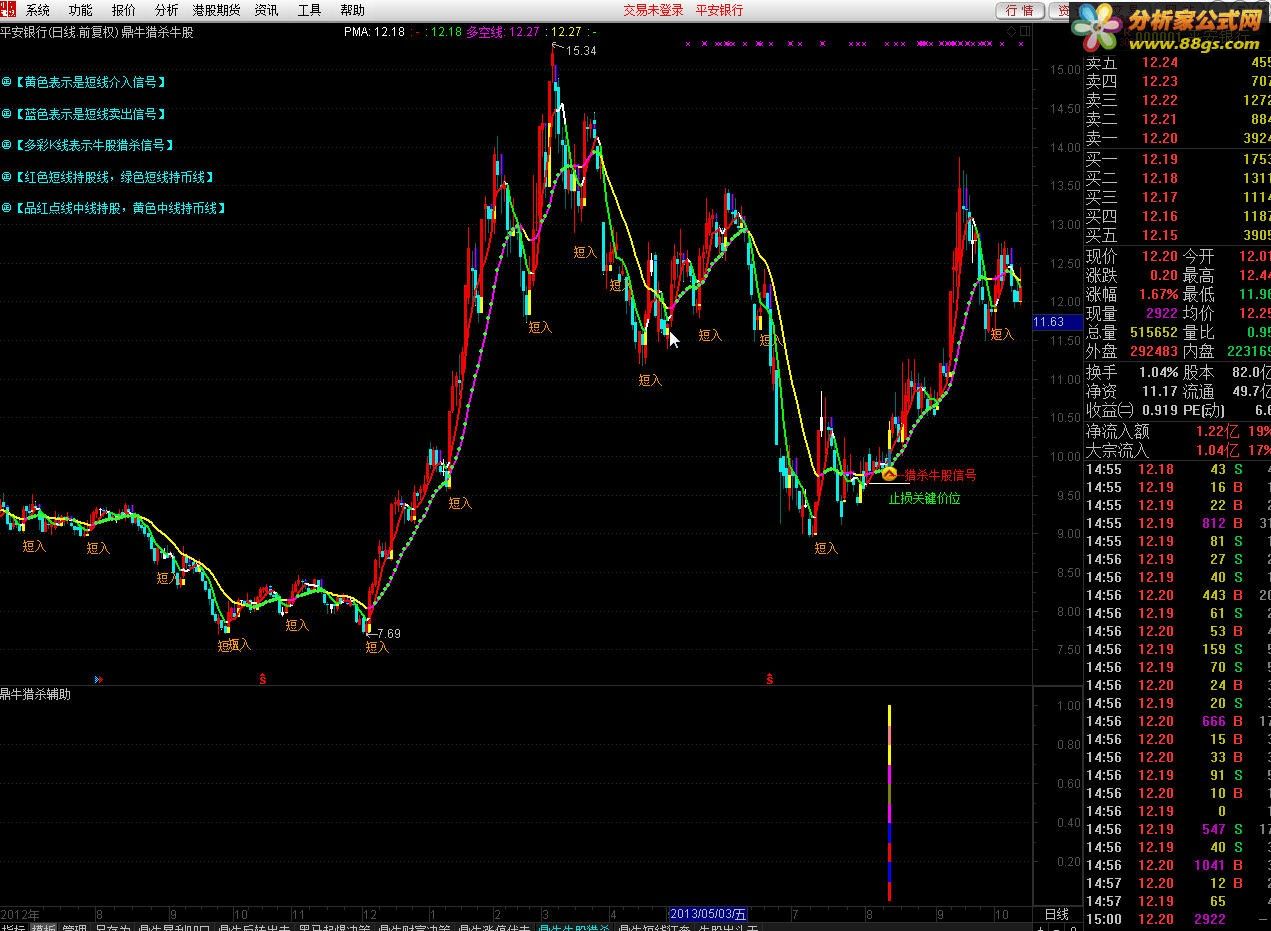This screenshot has height=931, width=1271.
Task: Click the 日线 period label
Action: pyautogui.click(x=1057, y=914)
